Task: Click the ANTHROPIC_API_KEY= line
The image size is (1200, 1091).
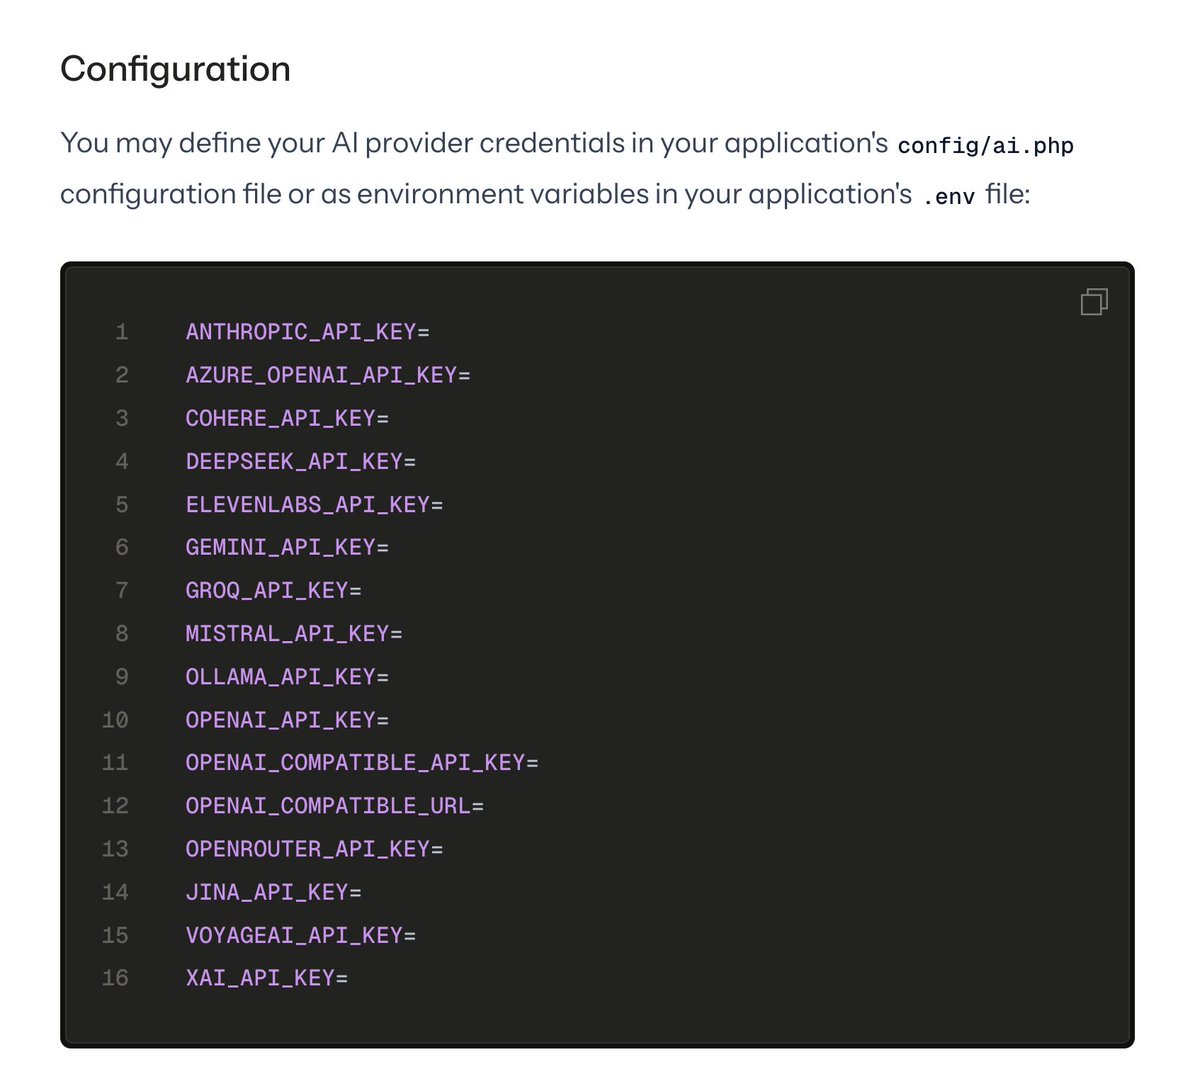Action: point(307,332)
